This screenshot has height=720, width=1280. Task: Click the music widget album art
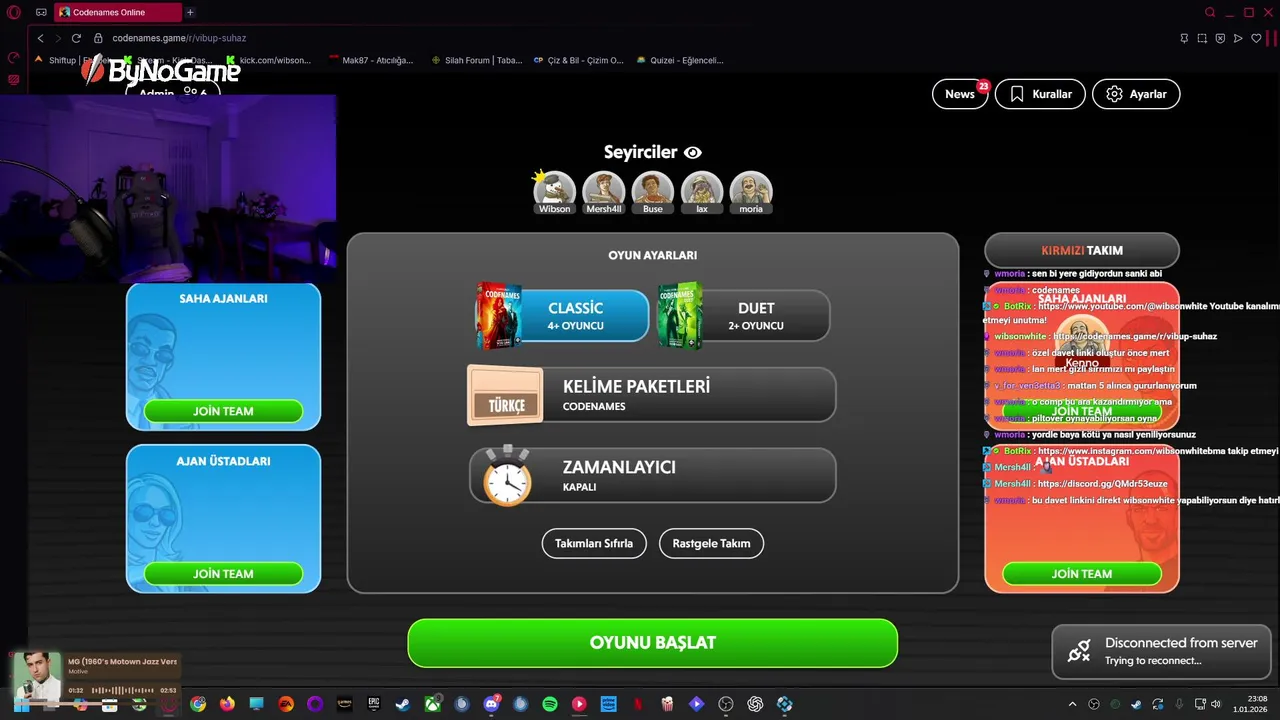coord(37,676)
